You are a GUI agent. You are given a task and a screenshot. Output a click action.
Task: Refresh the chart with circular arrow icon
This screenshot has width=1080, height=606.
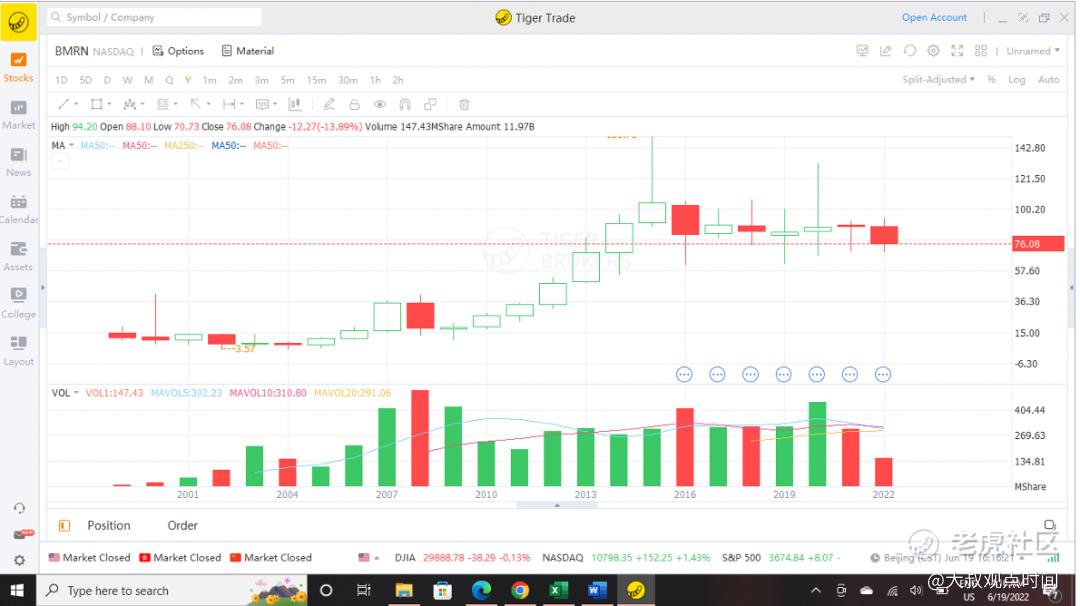tap(910, 50)
